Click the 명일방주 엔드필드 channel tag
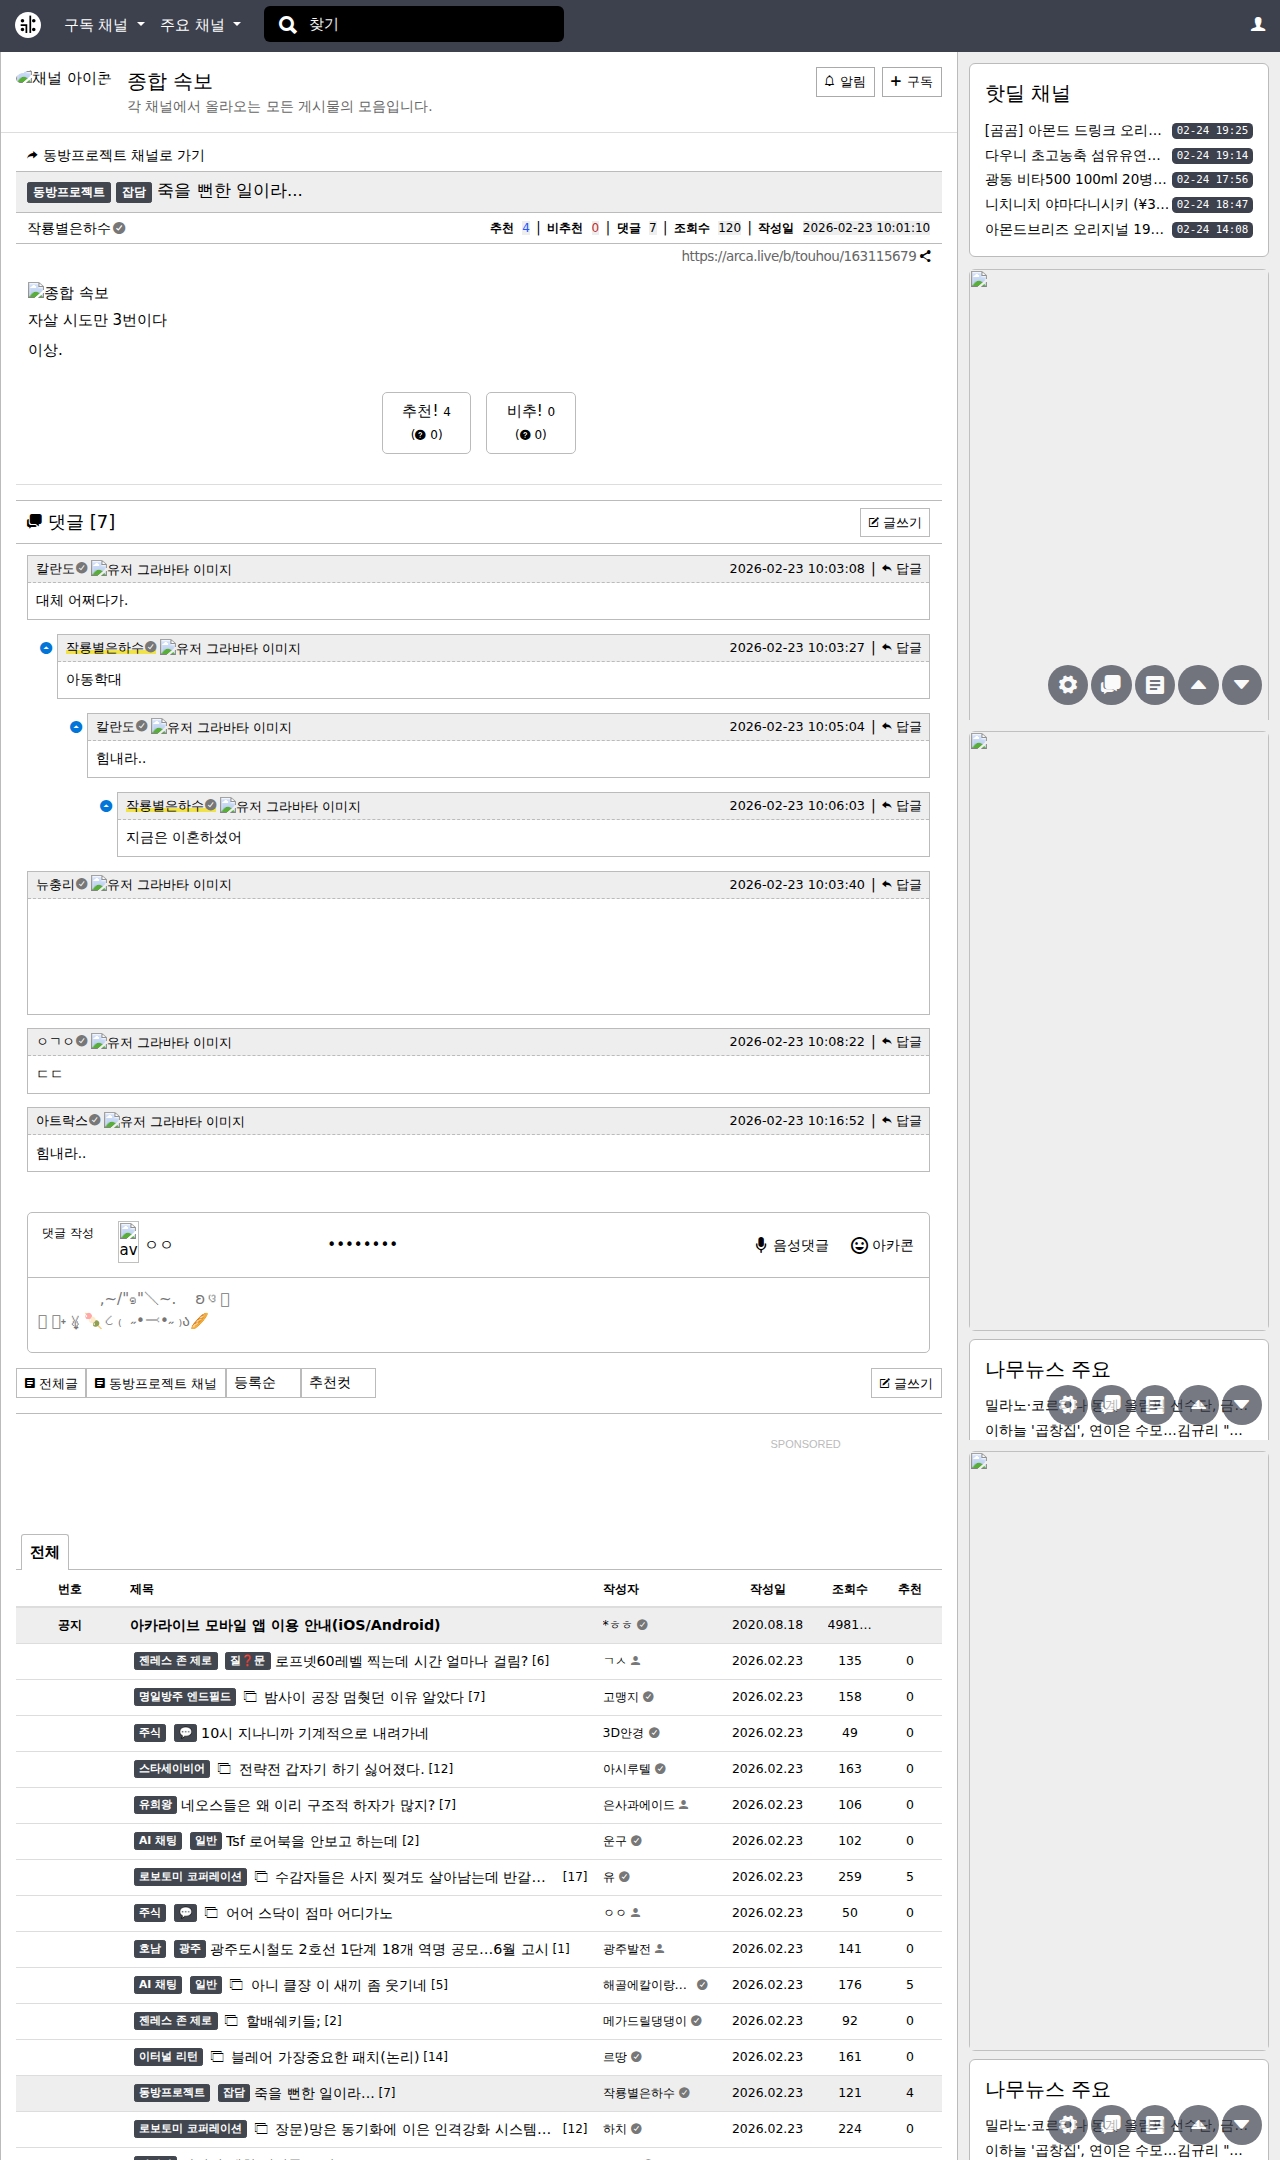 click(x=185, y=1697)
